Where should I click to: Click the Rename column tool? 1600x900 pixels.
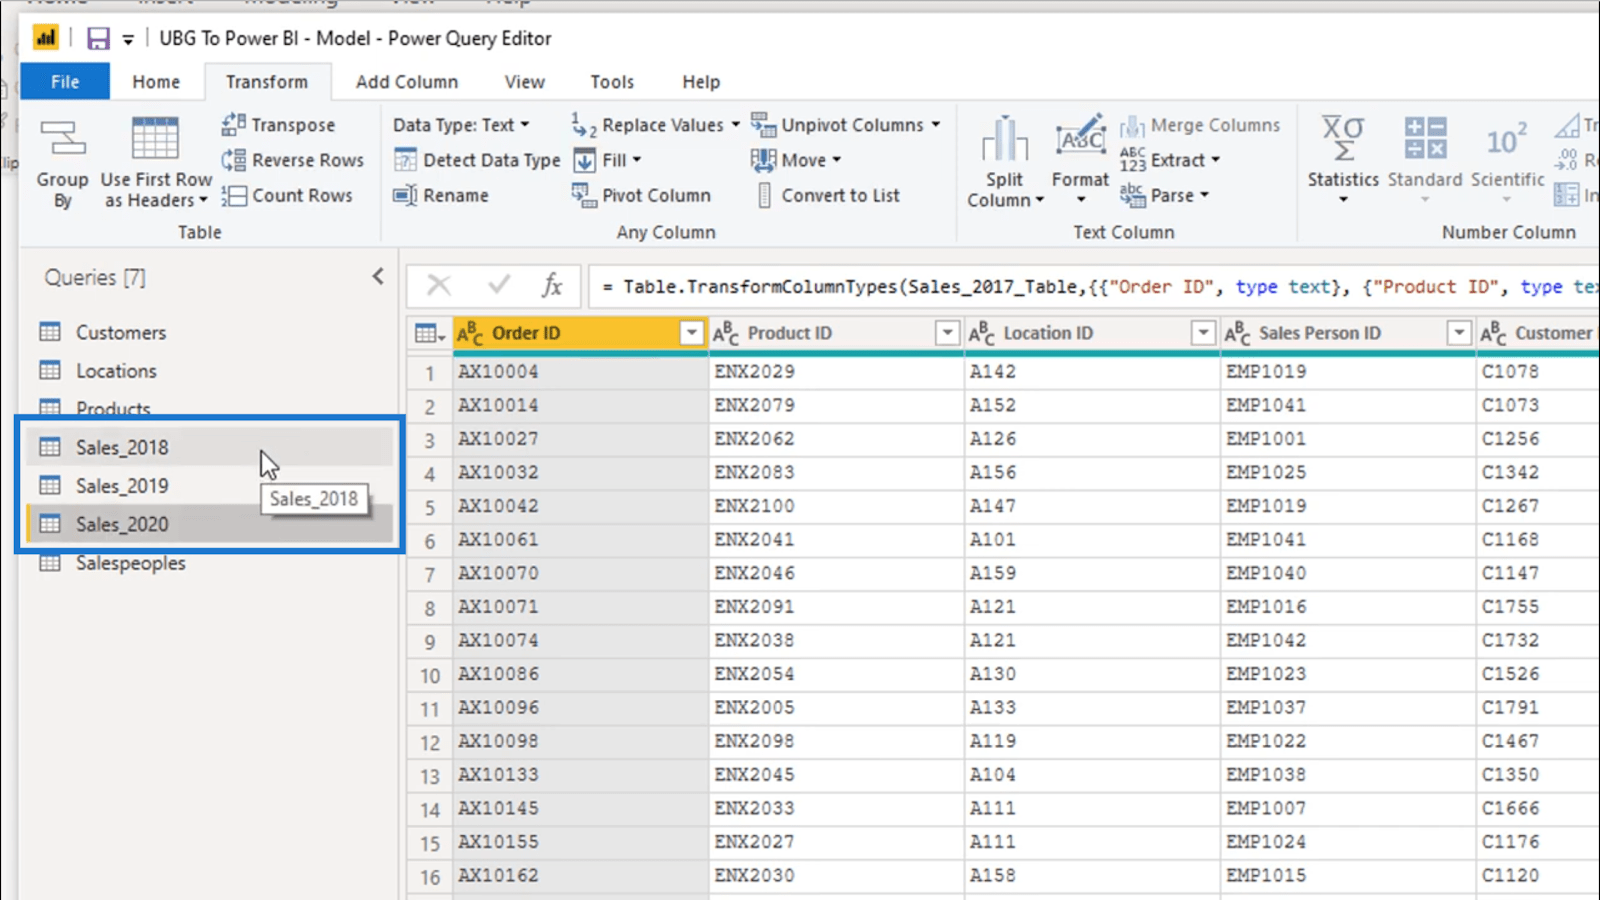[442, 195]
